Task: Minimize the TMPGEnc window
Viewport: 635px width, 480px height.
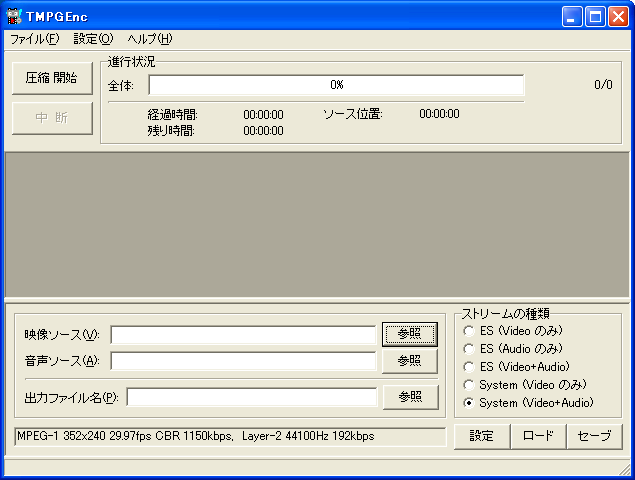Action: click(x=571, y=17)
